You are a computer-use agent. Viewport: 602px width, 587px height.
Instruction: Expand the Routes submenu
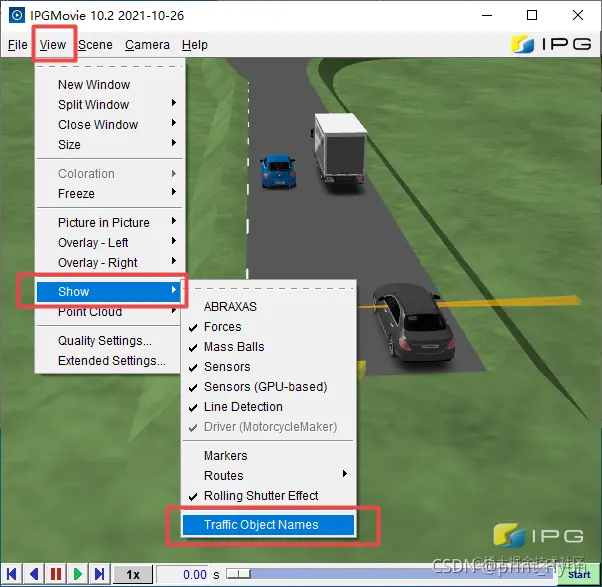268,476
